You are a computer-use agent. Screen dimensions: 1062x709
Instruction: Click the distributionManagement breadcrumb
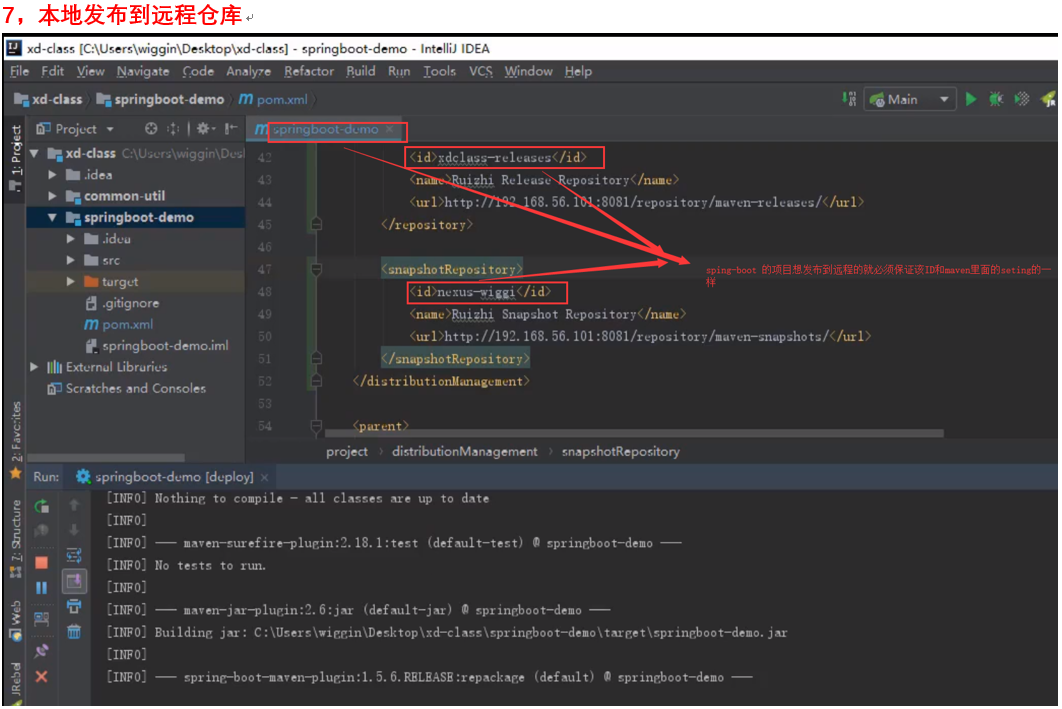click(x=464, y=451)
